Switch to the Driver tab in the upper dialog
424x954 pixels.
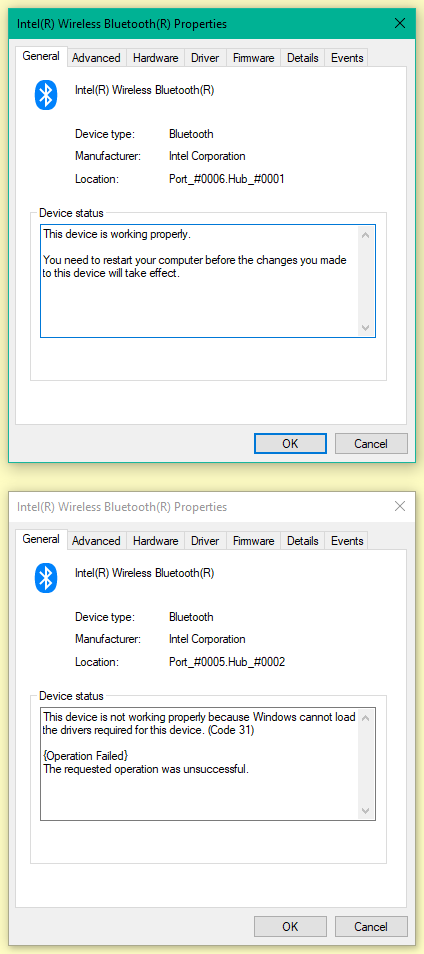click(205, 58)
